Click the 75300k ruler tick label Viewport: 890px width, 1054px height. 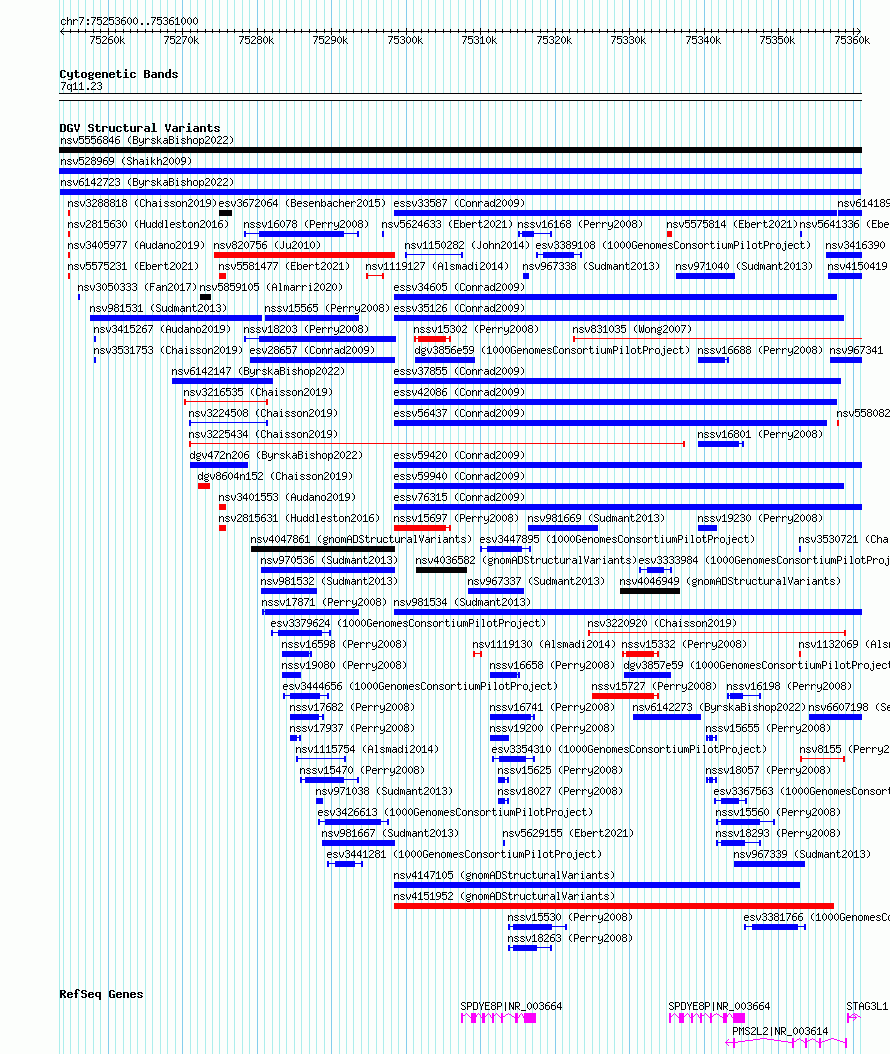click(x=405, y=40)
